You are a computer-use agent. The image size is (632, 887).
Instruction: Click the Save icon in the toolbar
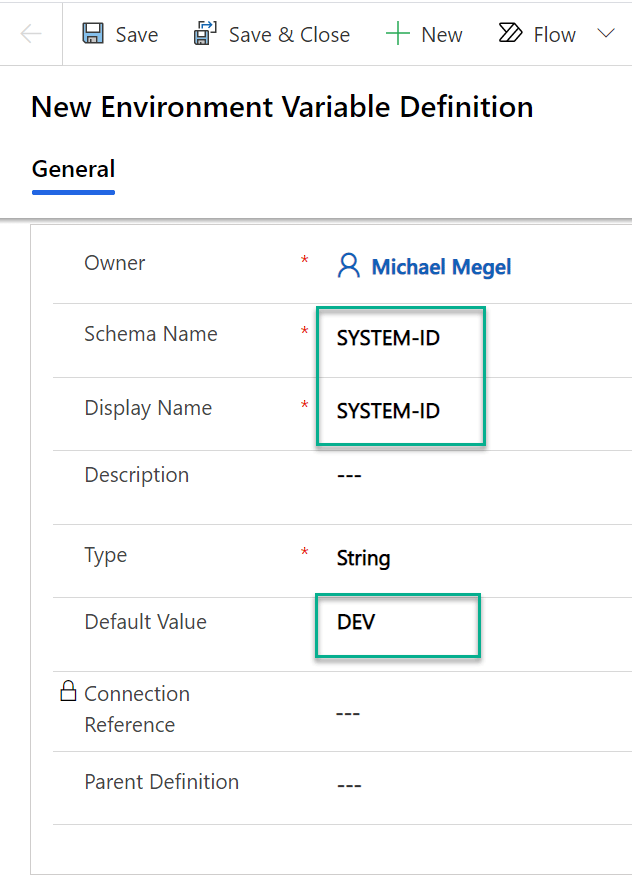(x=92, y=33)
